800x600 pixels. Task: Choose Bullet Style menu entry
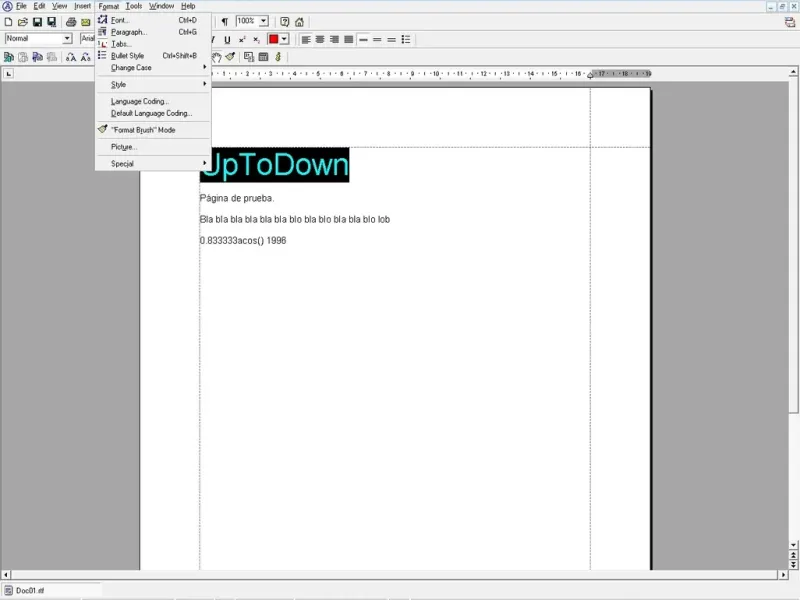point(153,56)
